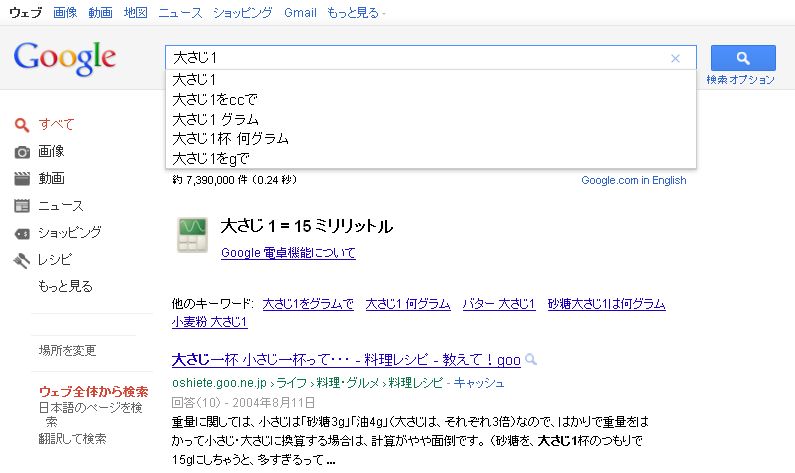Open ニュース in the top navigation bar
The image size is (795, 473).
coord(180,13)
